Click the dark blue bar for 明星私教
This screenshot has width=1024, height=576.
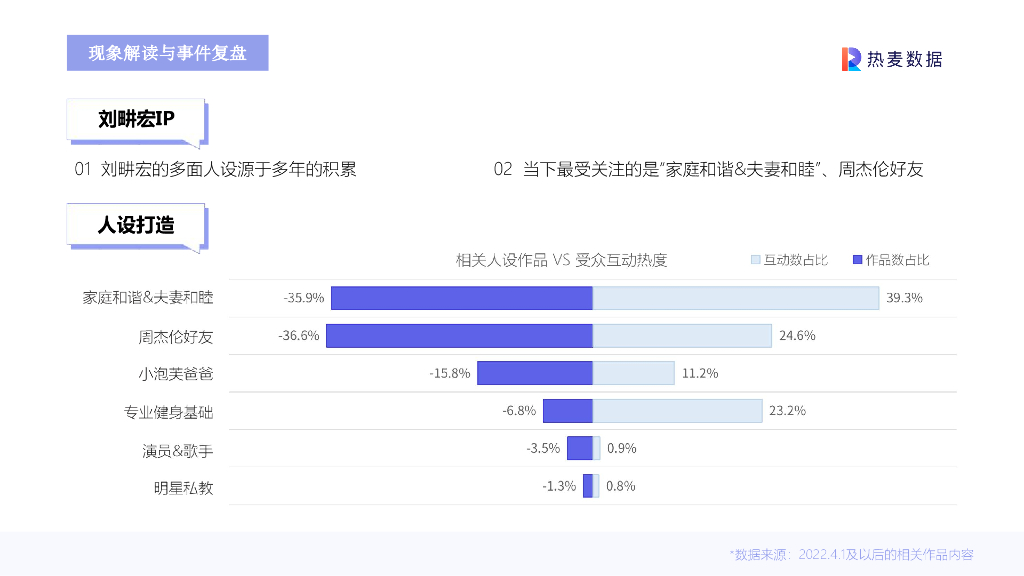click(588, 486)
